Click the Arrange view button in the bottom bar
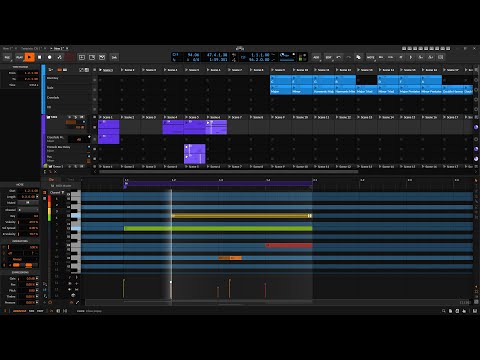Viewport: 480px width, 360px height. pos(19,311)
